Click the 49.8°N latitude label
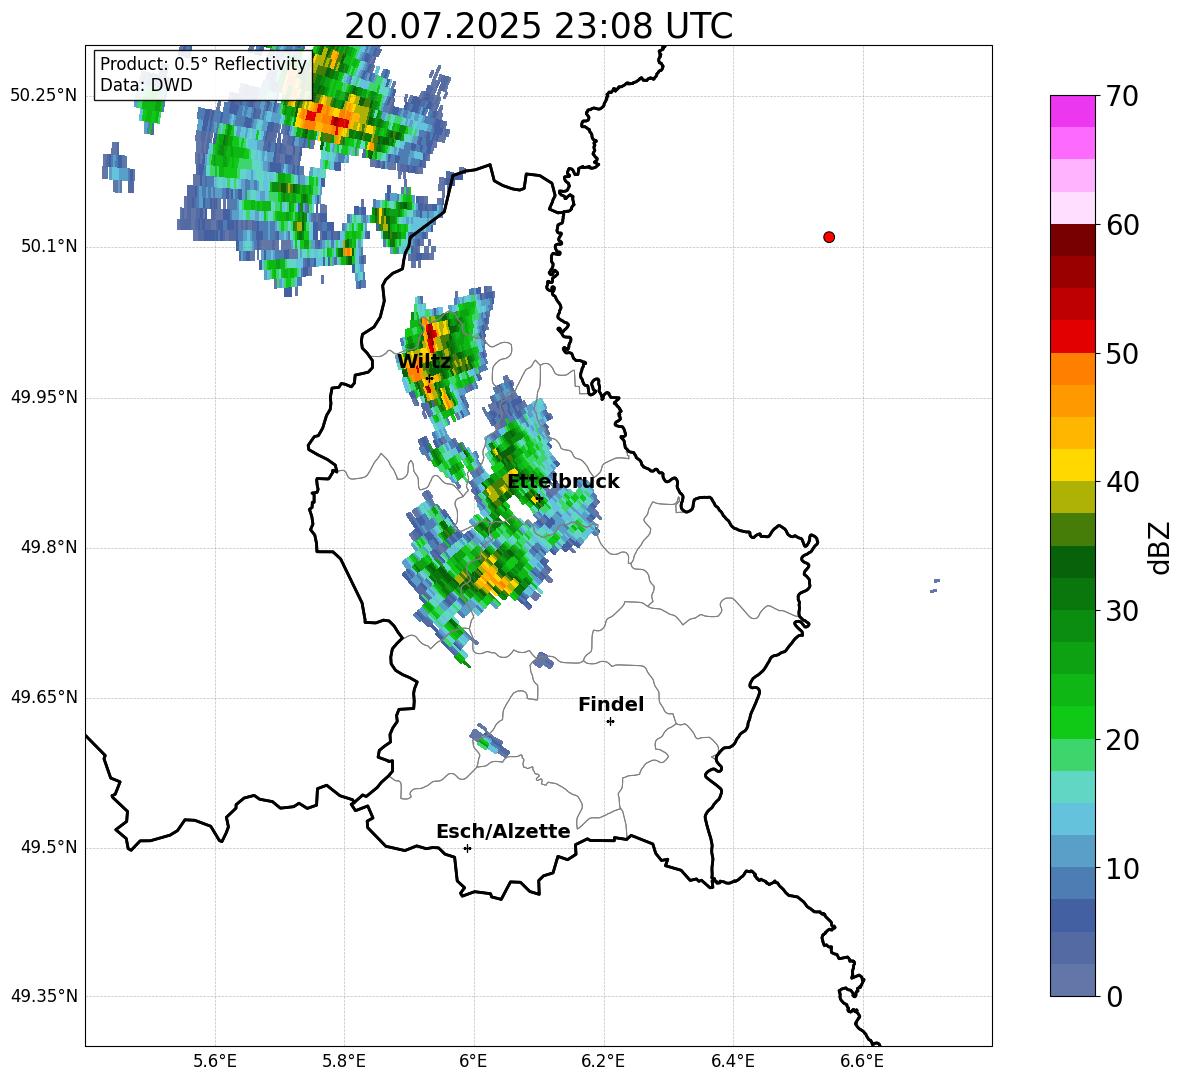 coord(48,547)
